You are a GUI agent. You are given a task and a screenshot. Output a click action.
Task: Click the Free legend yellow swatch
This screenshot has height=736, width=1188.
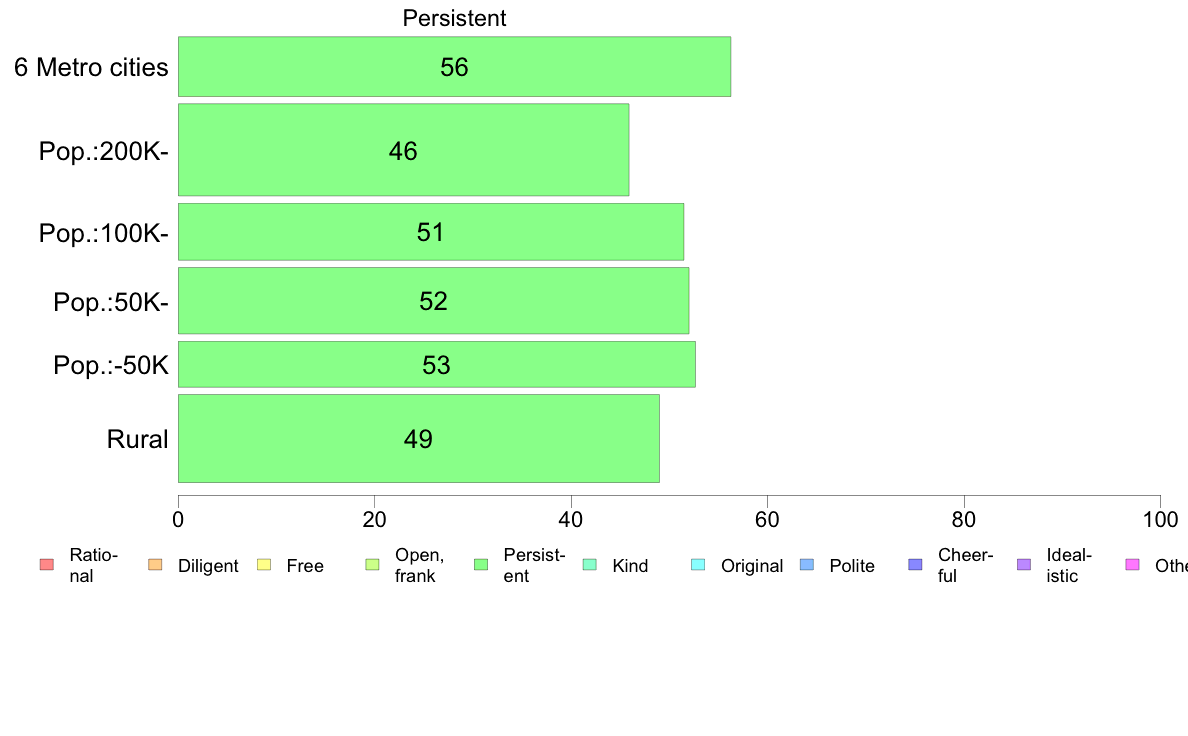pos(264,565)
